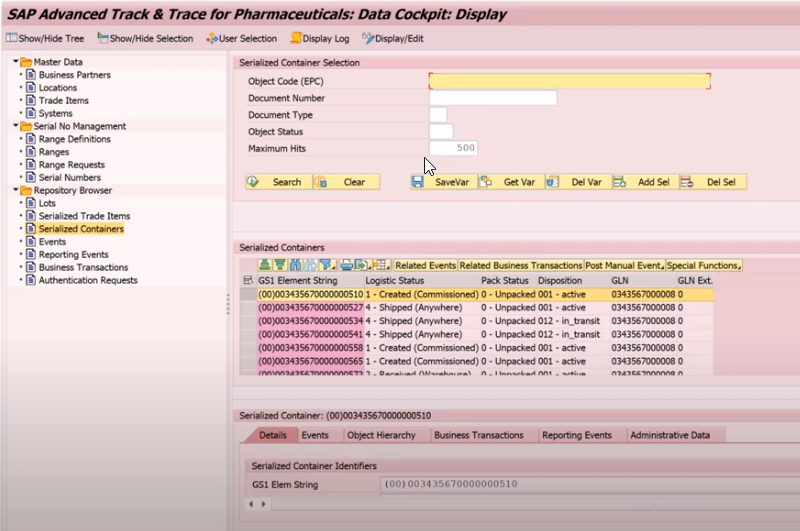Image resolution: width=800 pixels, height=531 pixels.
Task: Switch to the Events tab
Action: (x=315, y=435)
